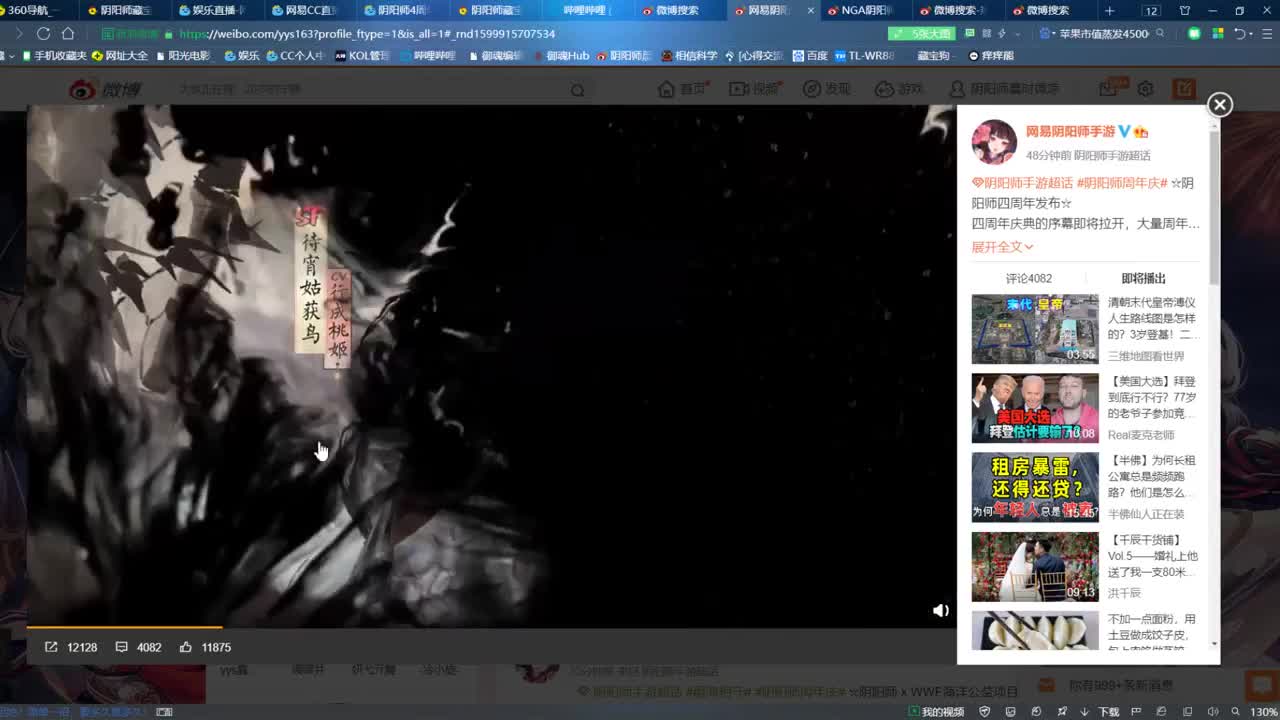
Task: Open the 网址大全 bookmark
Action: coord(119,55)
